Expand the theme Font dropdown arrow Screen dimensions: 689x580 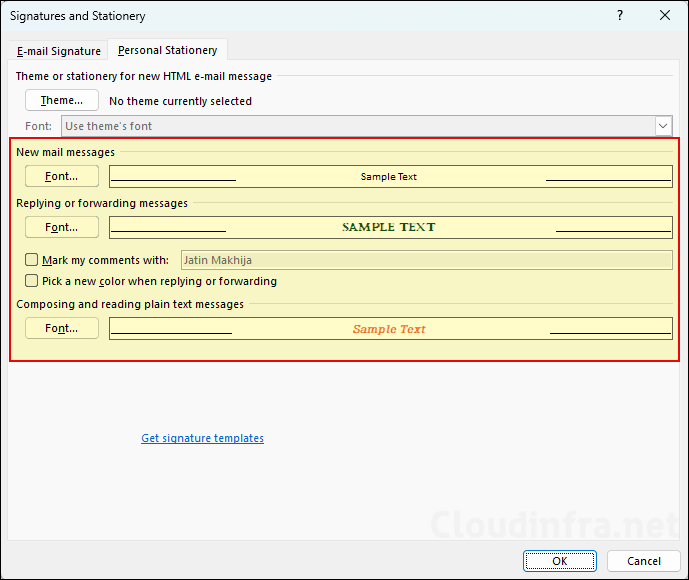[x=663, y=126]
